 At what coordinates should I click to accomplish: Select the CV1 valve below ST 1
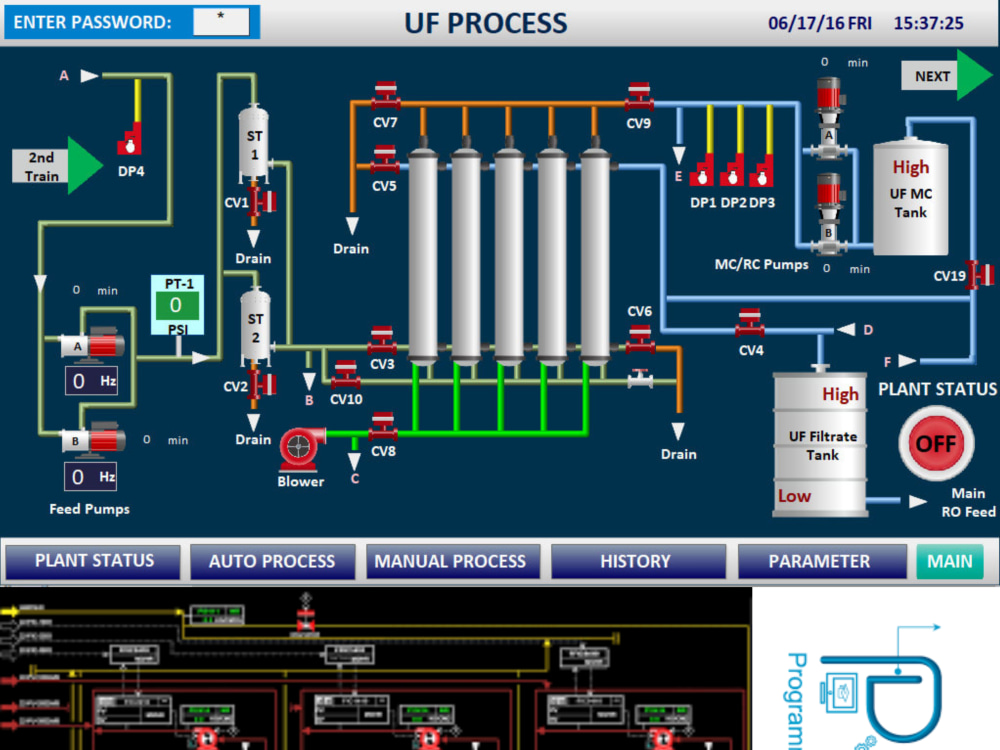tap(262, 201)
